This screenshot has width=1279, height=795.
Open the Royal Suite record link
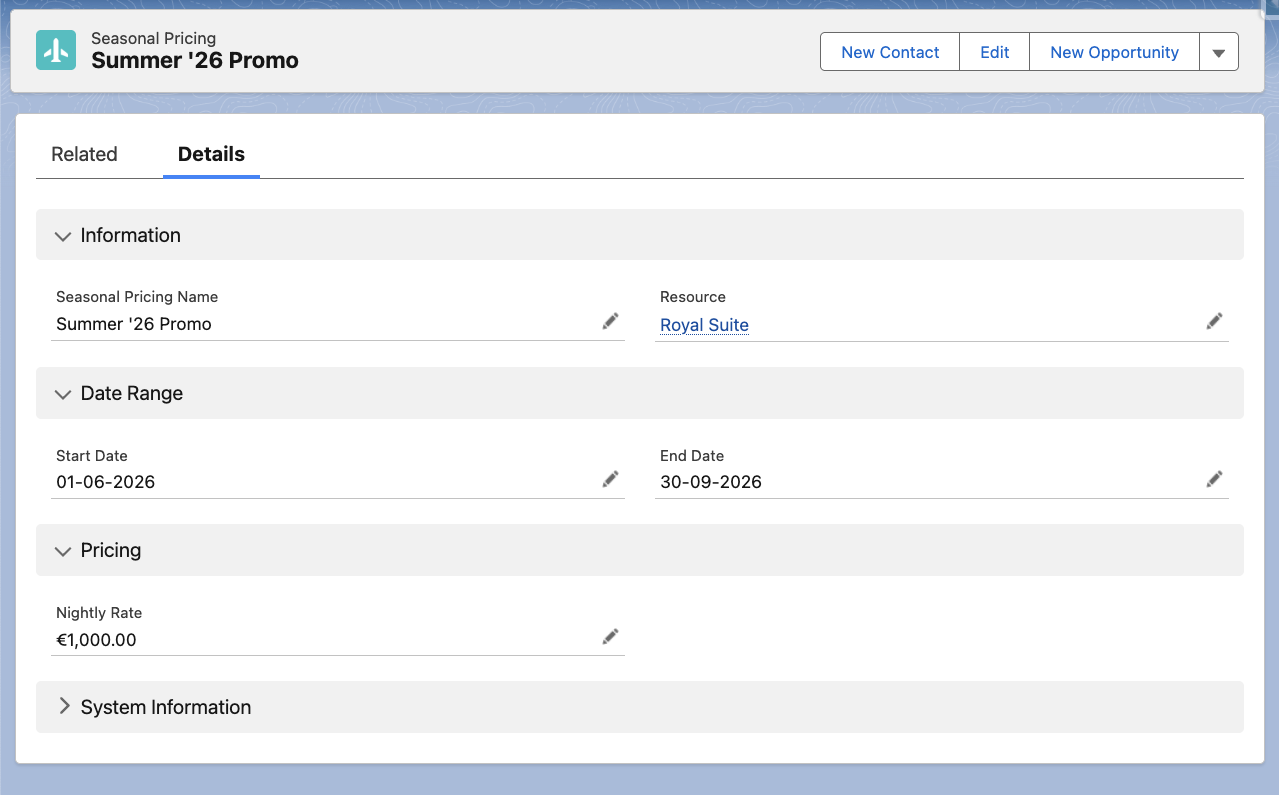point(703,324)
